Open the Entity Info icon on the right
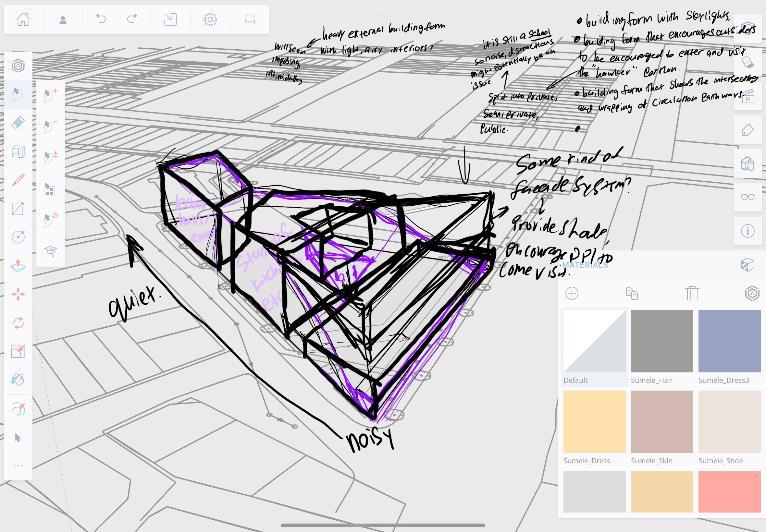 coord(748,231)
